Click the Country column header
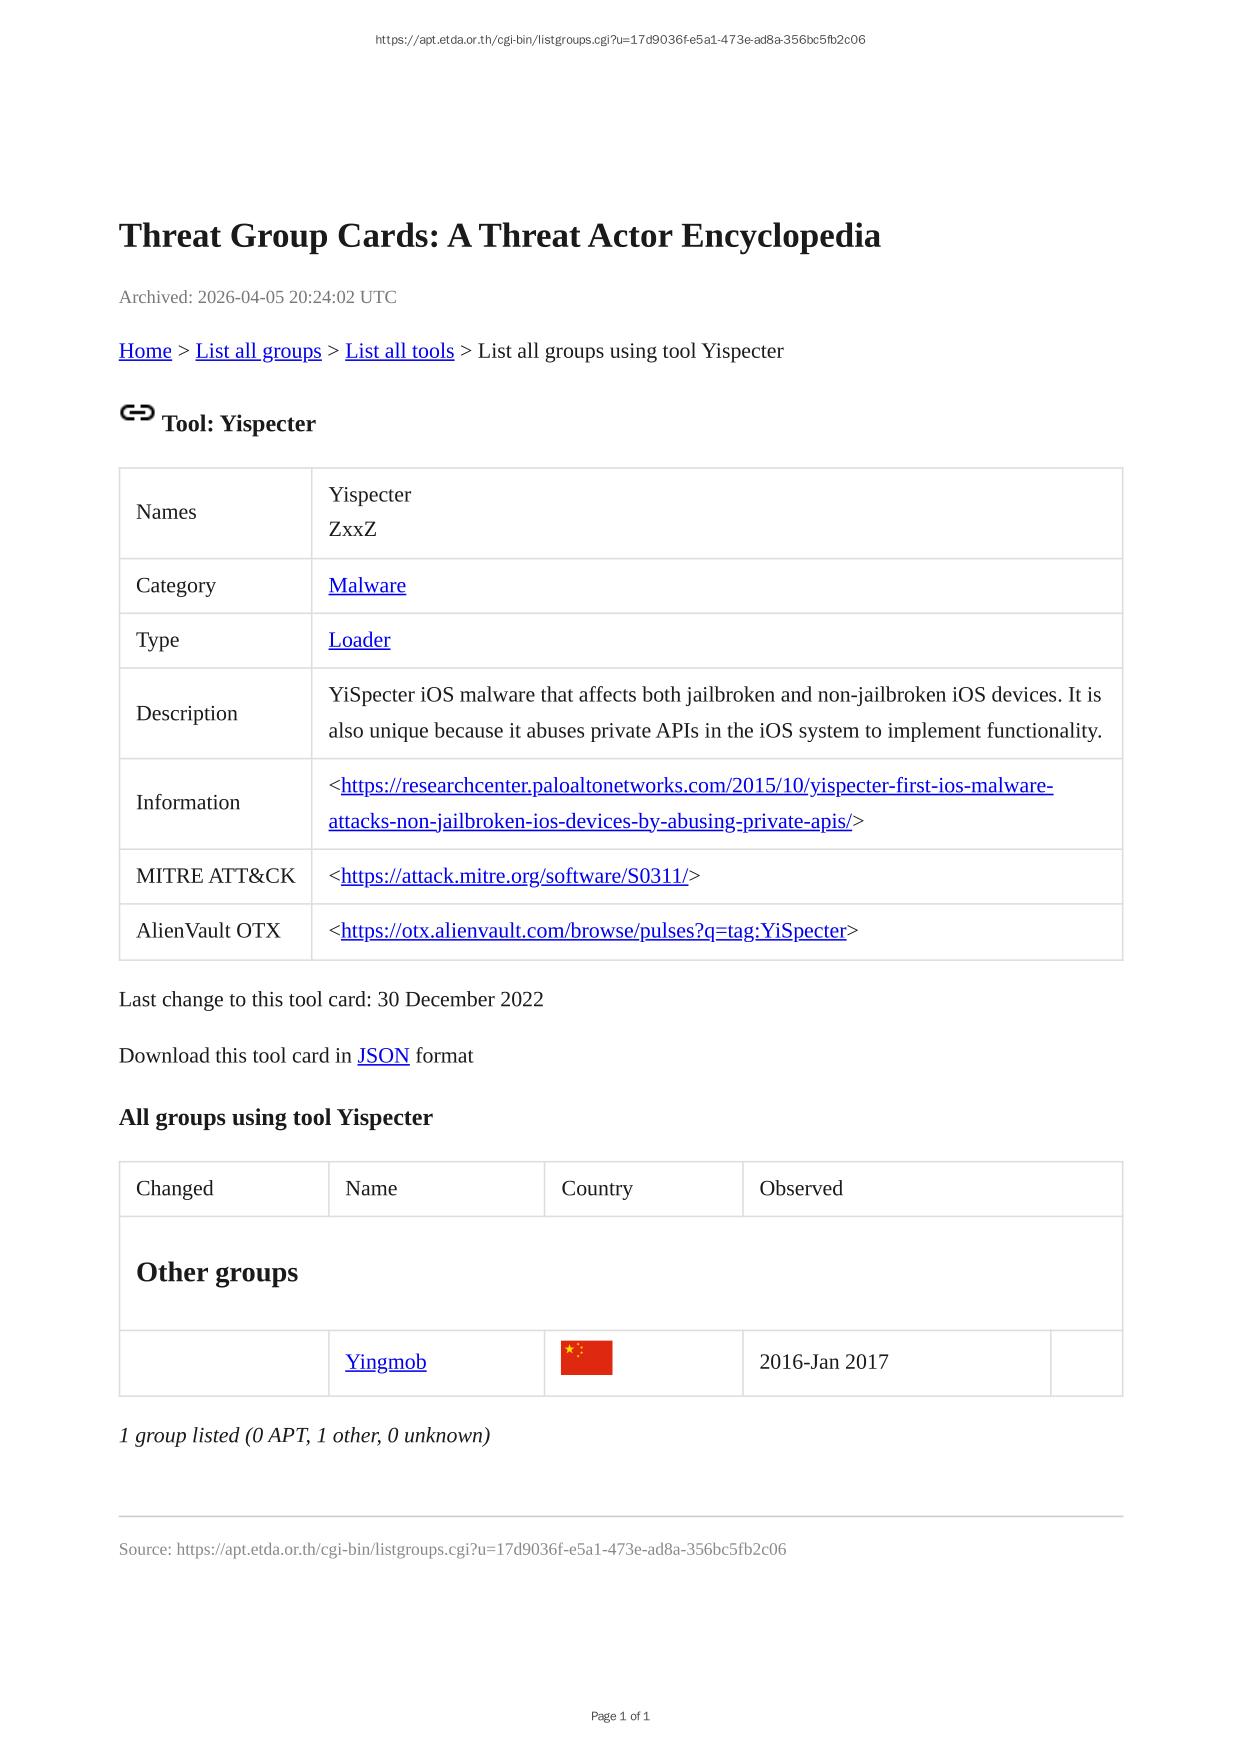The width and height of the screenshot is (1242, 1756). [597, 1188]
